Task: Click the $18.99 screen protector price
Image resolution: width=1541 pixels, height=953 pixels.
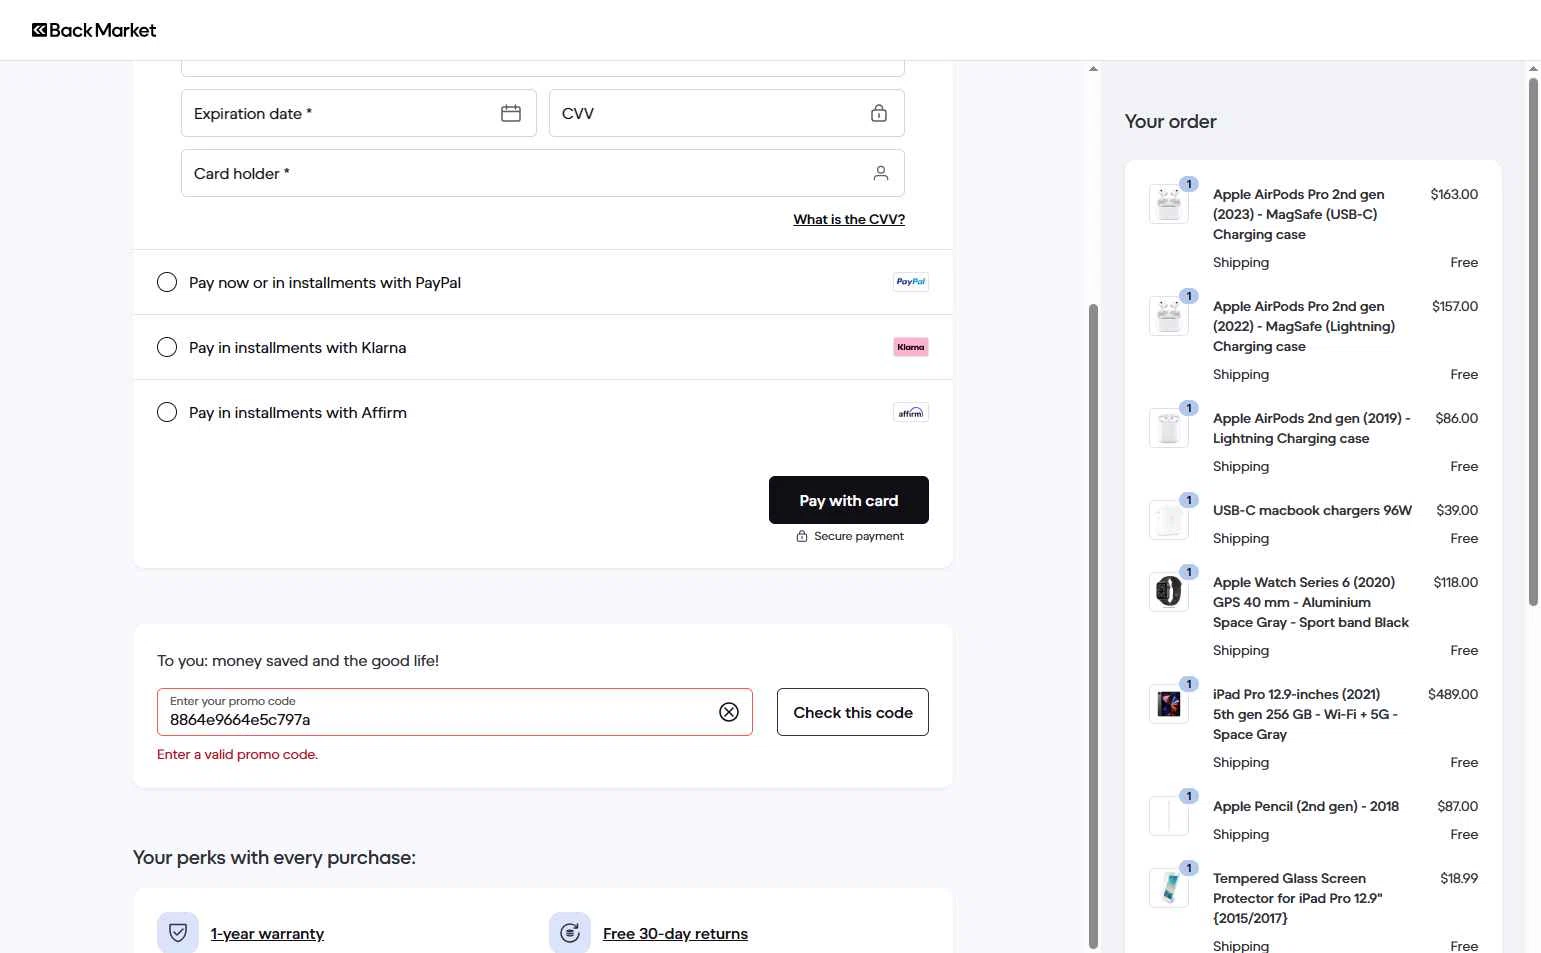Action: coord(1459,878)
